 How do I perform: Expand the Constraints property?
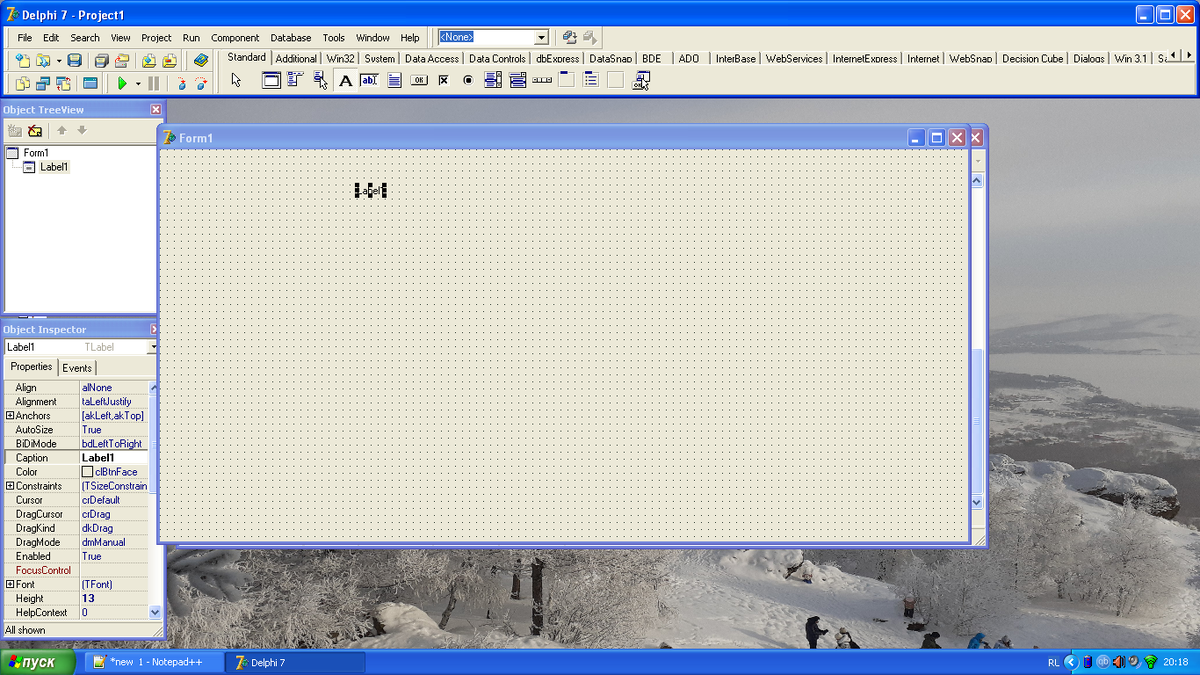coord(10,486)
